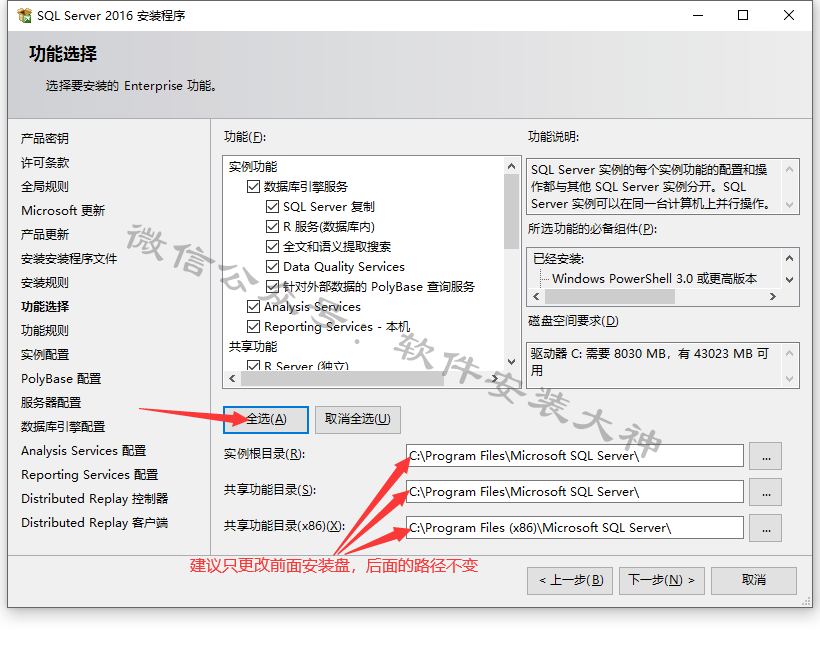The height and width of the screenshot is (646, 820).
Task: Click 实例功能 group heading in list
Action: pyautogui.click(x=253, y=167)
